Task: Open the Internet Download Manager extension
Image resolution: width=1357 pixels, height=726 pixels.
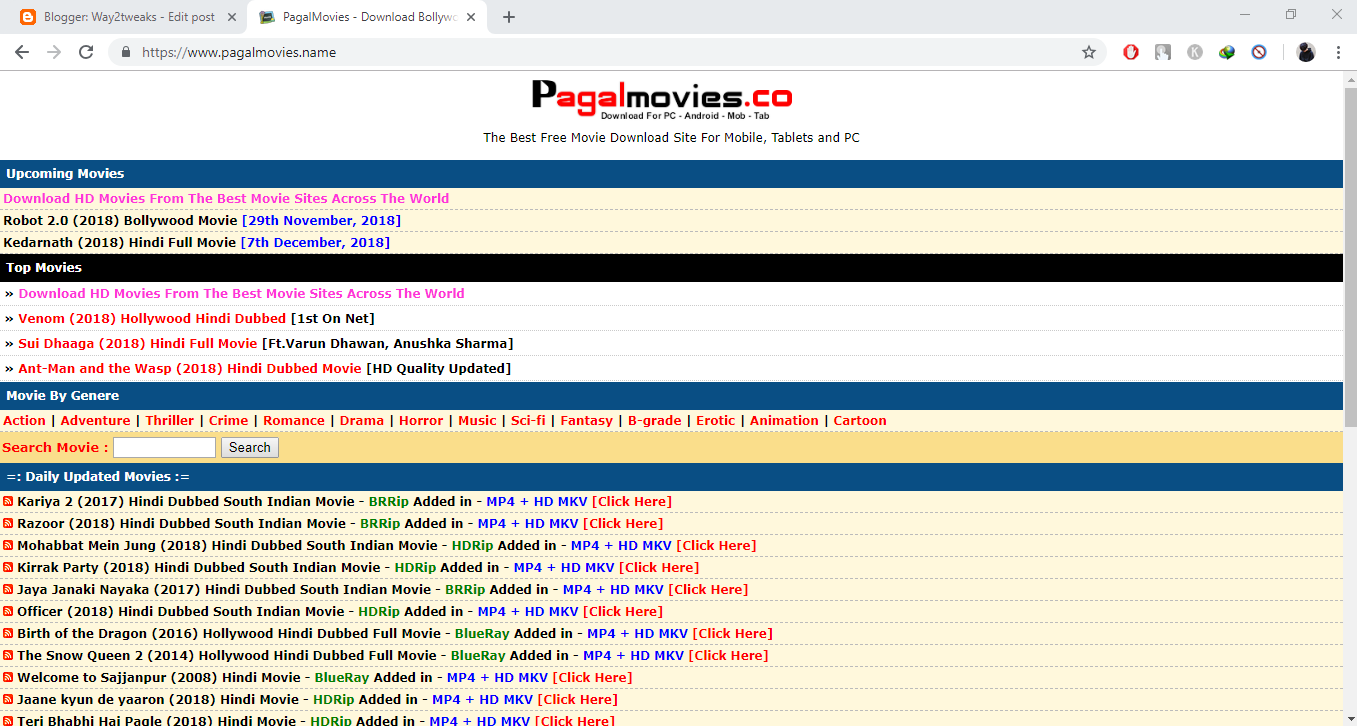Action: point(1227,52)
